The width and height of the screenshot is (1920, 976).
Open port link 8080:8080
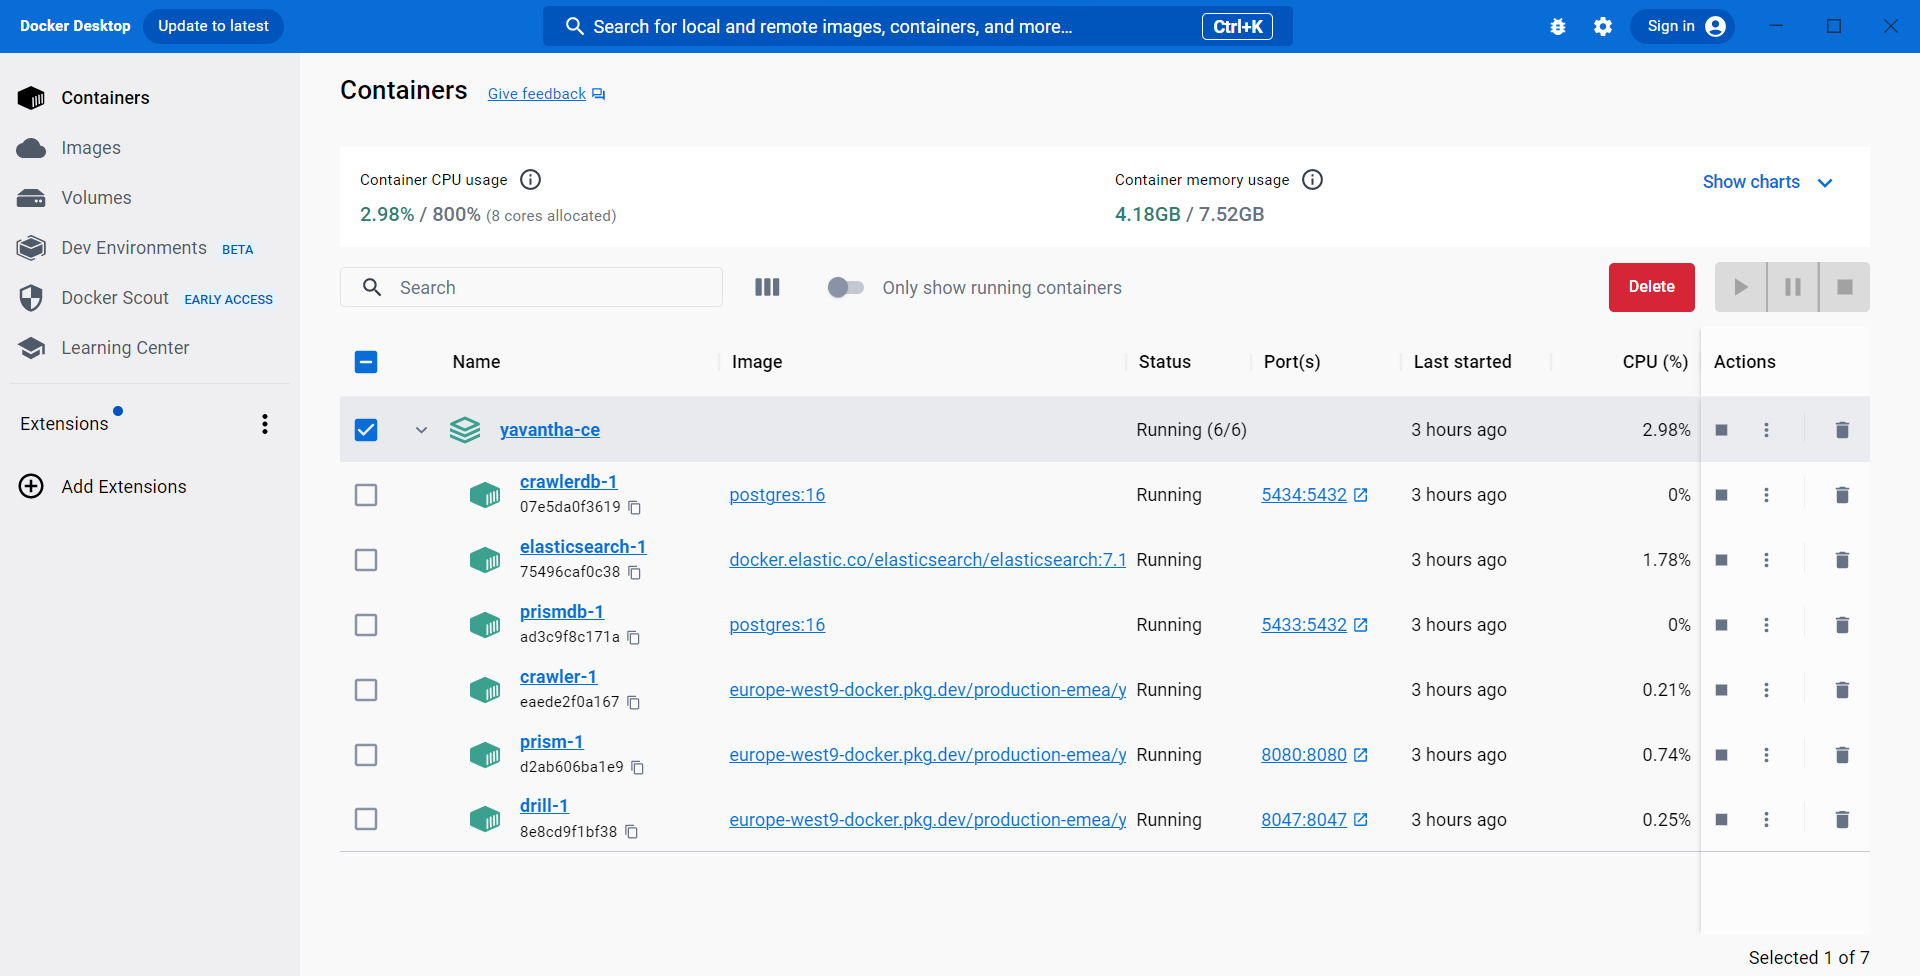[x=1314, y=755]
